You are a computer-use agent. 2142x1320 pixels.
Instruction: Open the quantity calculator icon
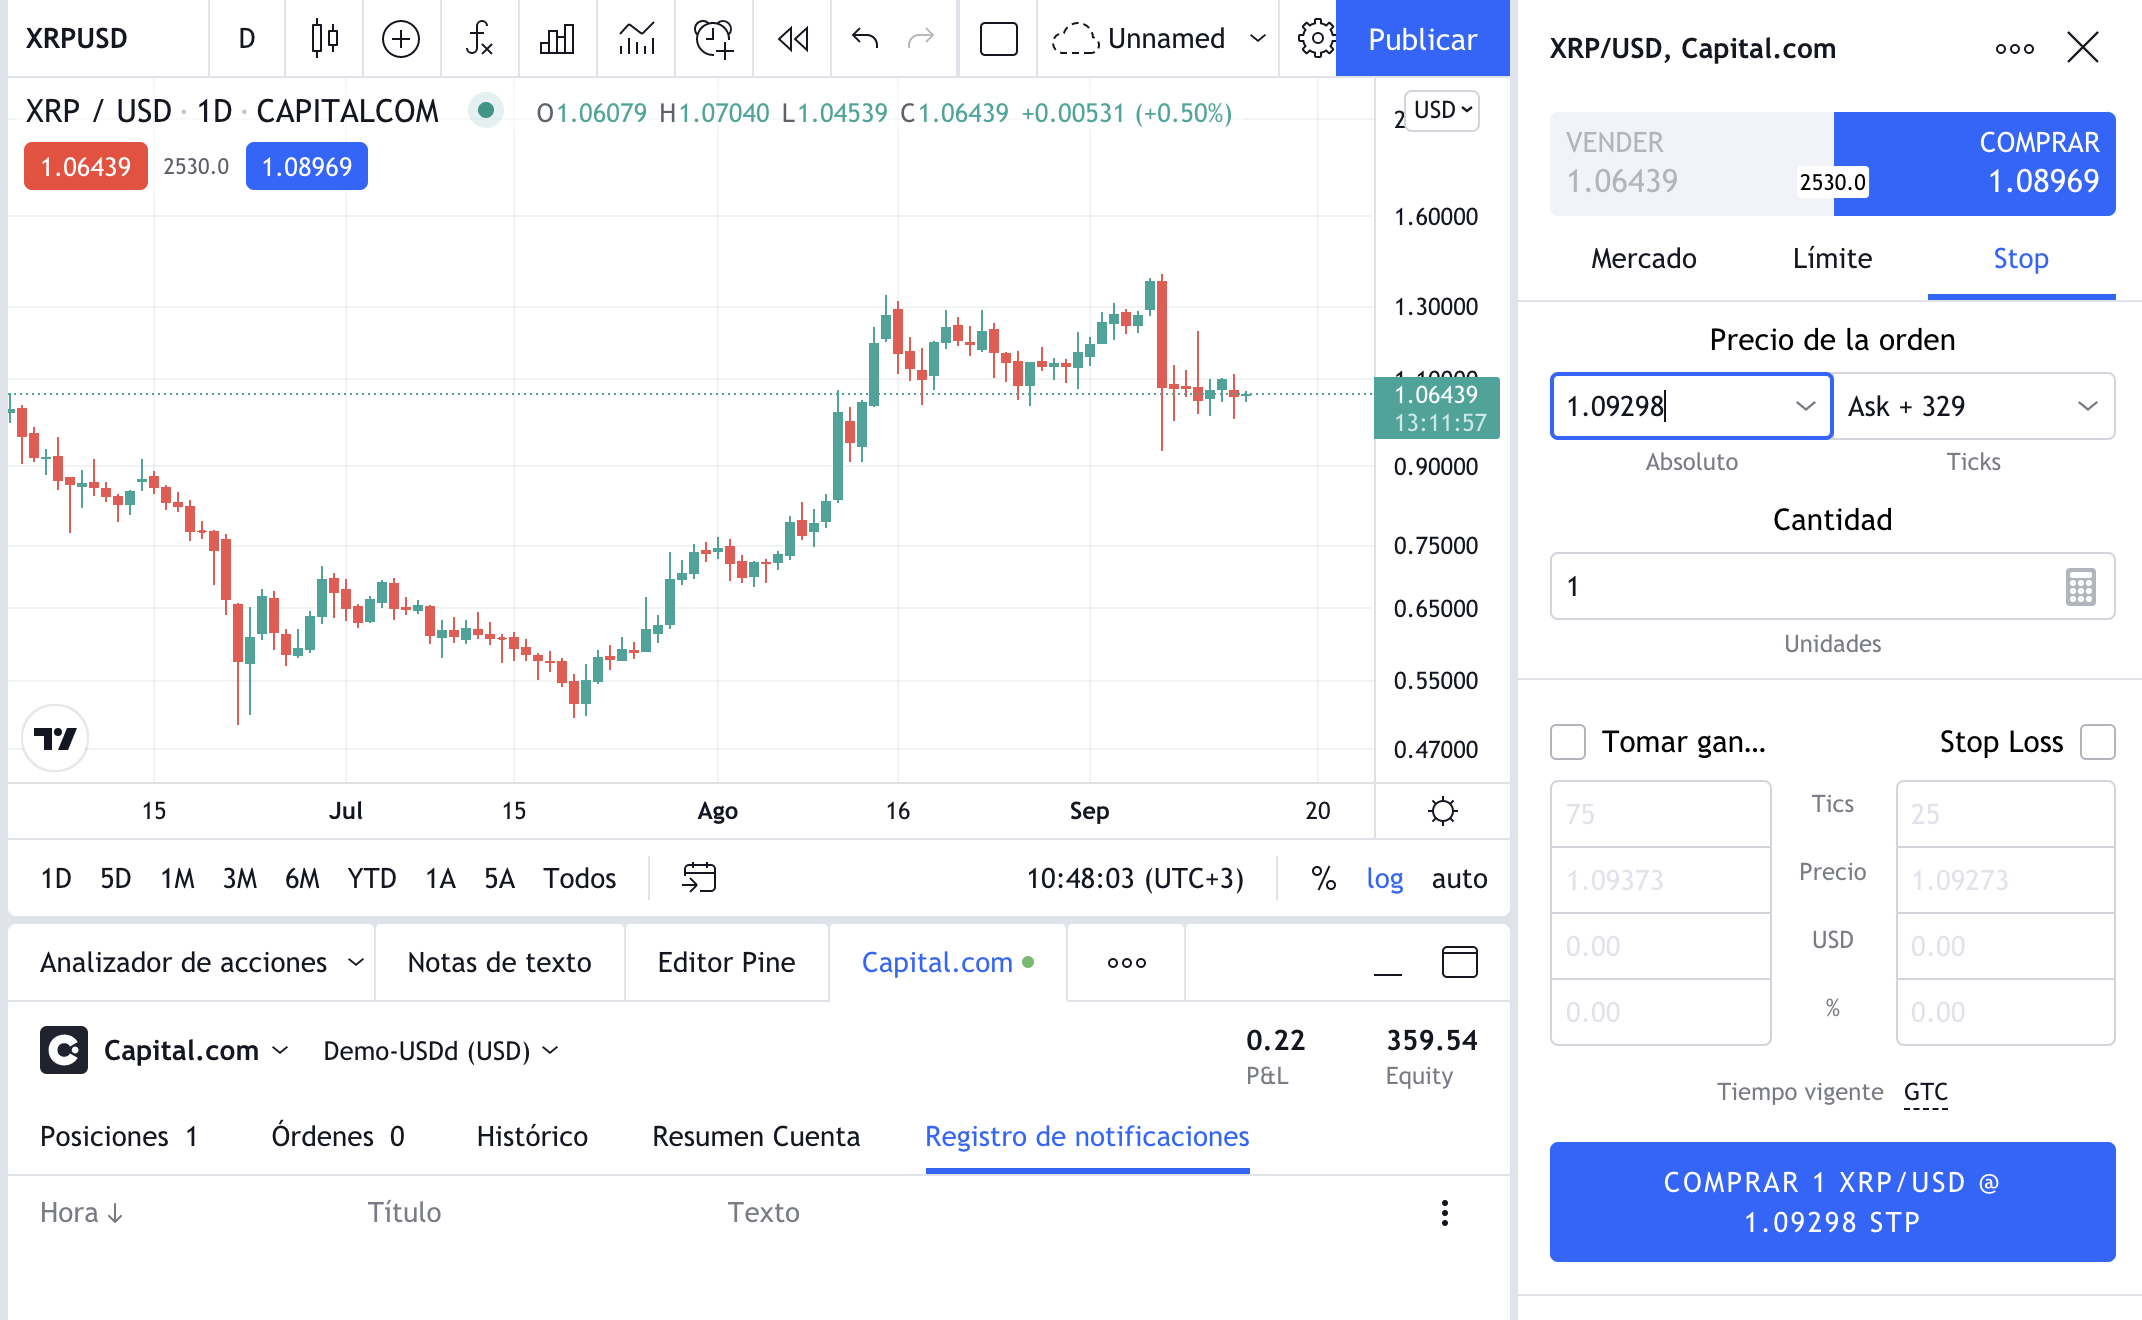click(2080, 587)
